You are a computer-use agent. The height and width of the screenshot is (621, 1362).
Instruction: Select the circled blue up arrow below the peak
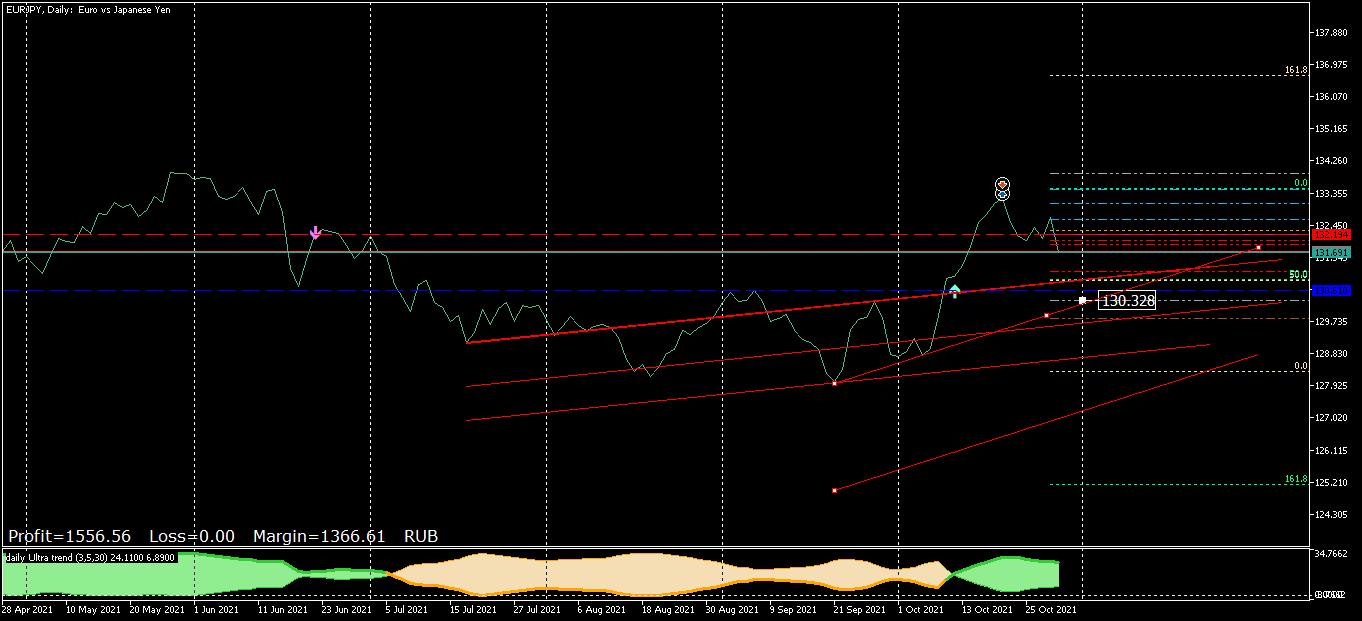(x=1002, y=194)
